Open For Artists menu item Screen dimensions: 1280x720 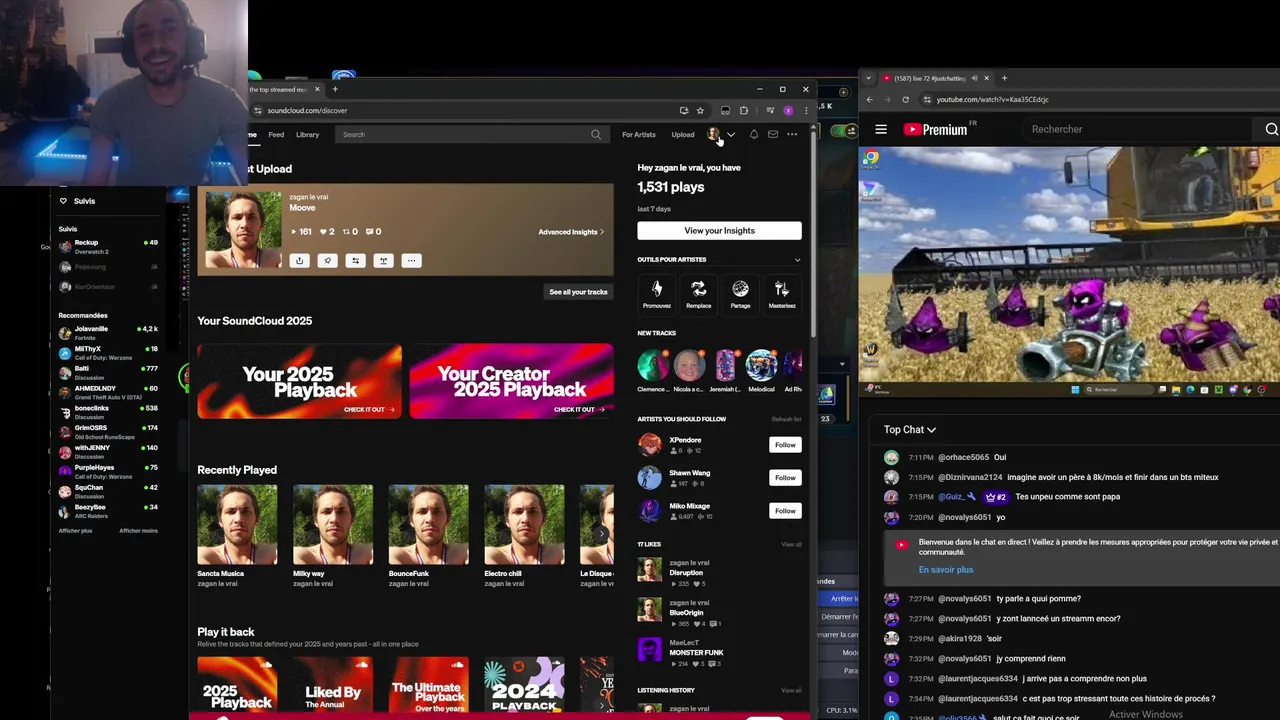639,134
